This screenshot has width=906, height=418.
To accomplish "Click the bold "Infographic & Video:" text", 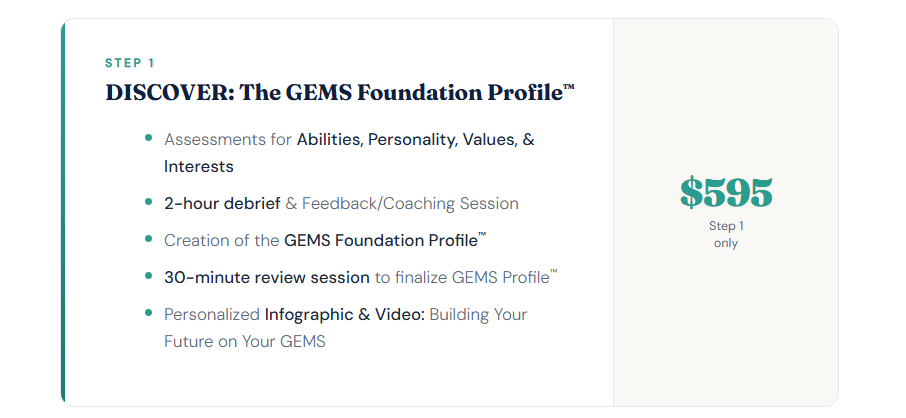I will [x=345, y=314].
